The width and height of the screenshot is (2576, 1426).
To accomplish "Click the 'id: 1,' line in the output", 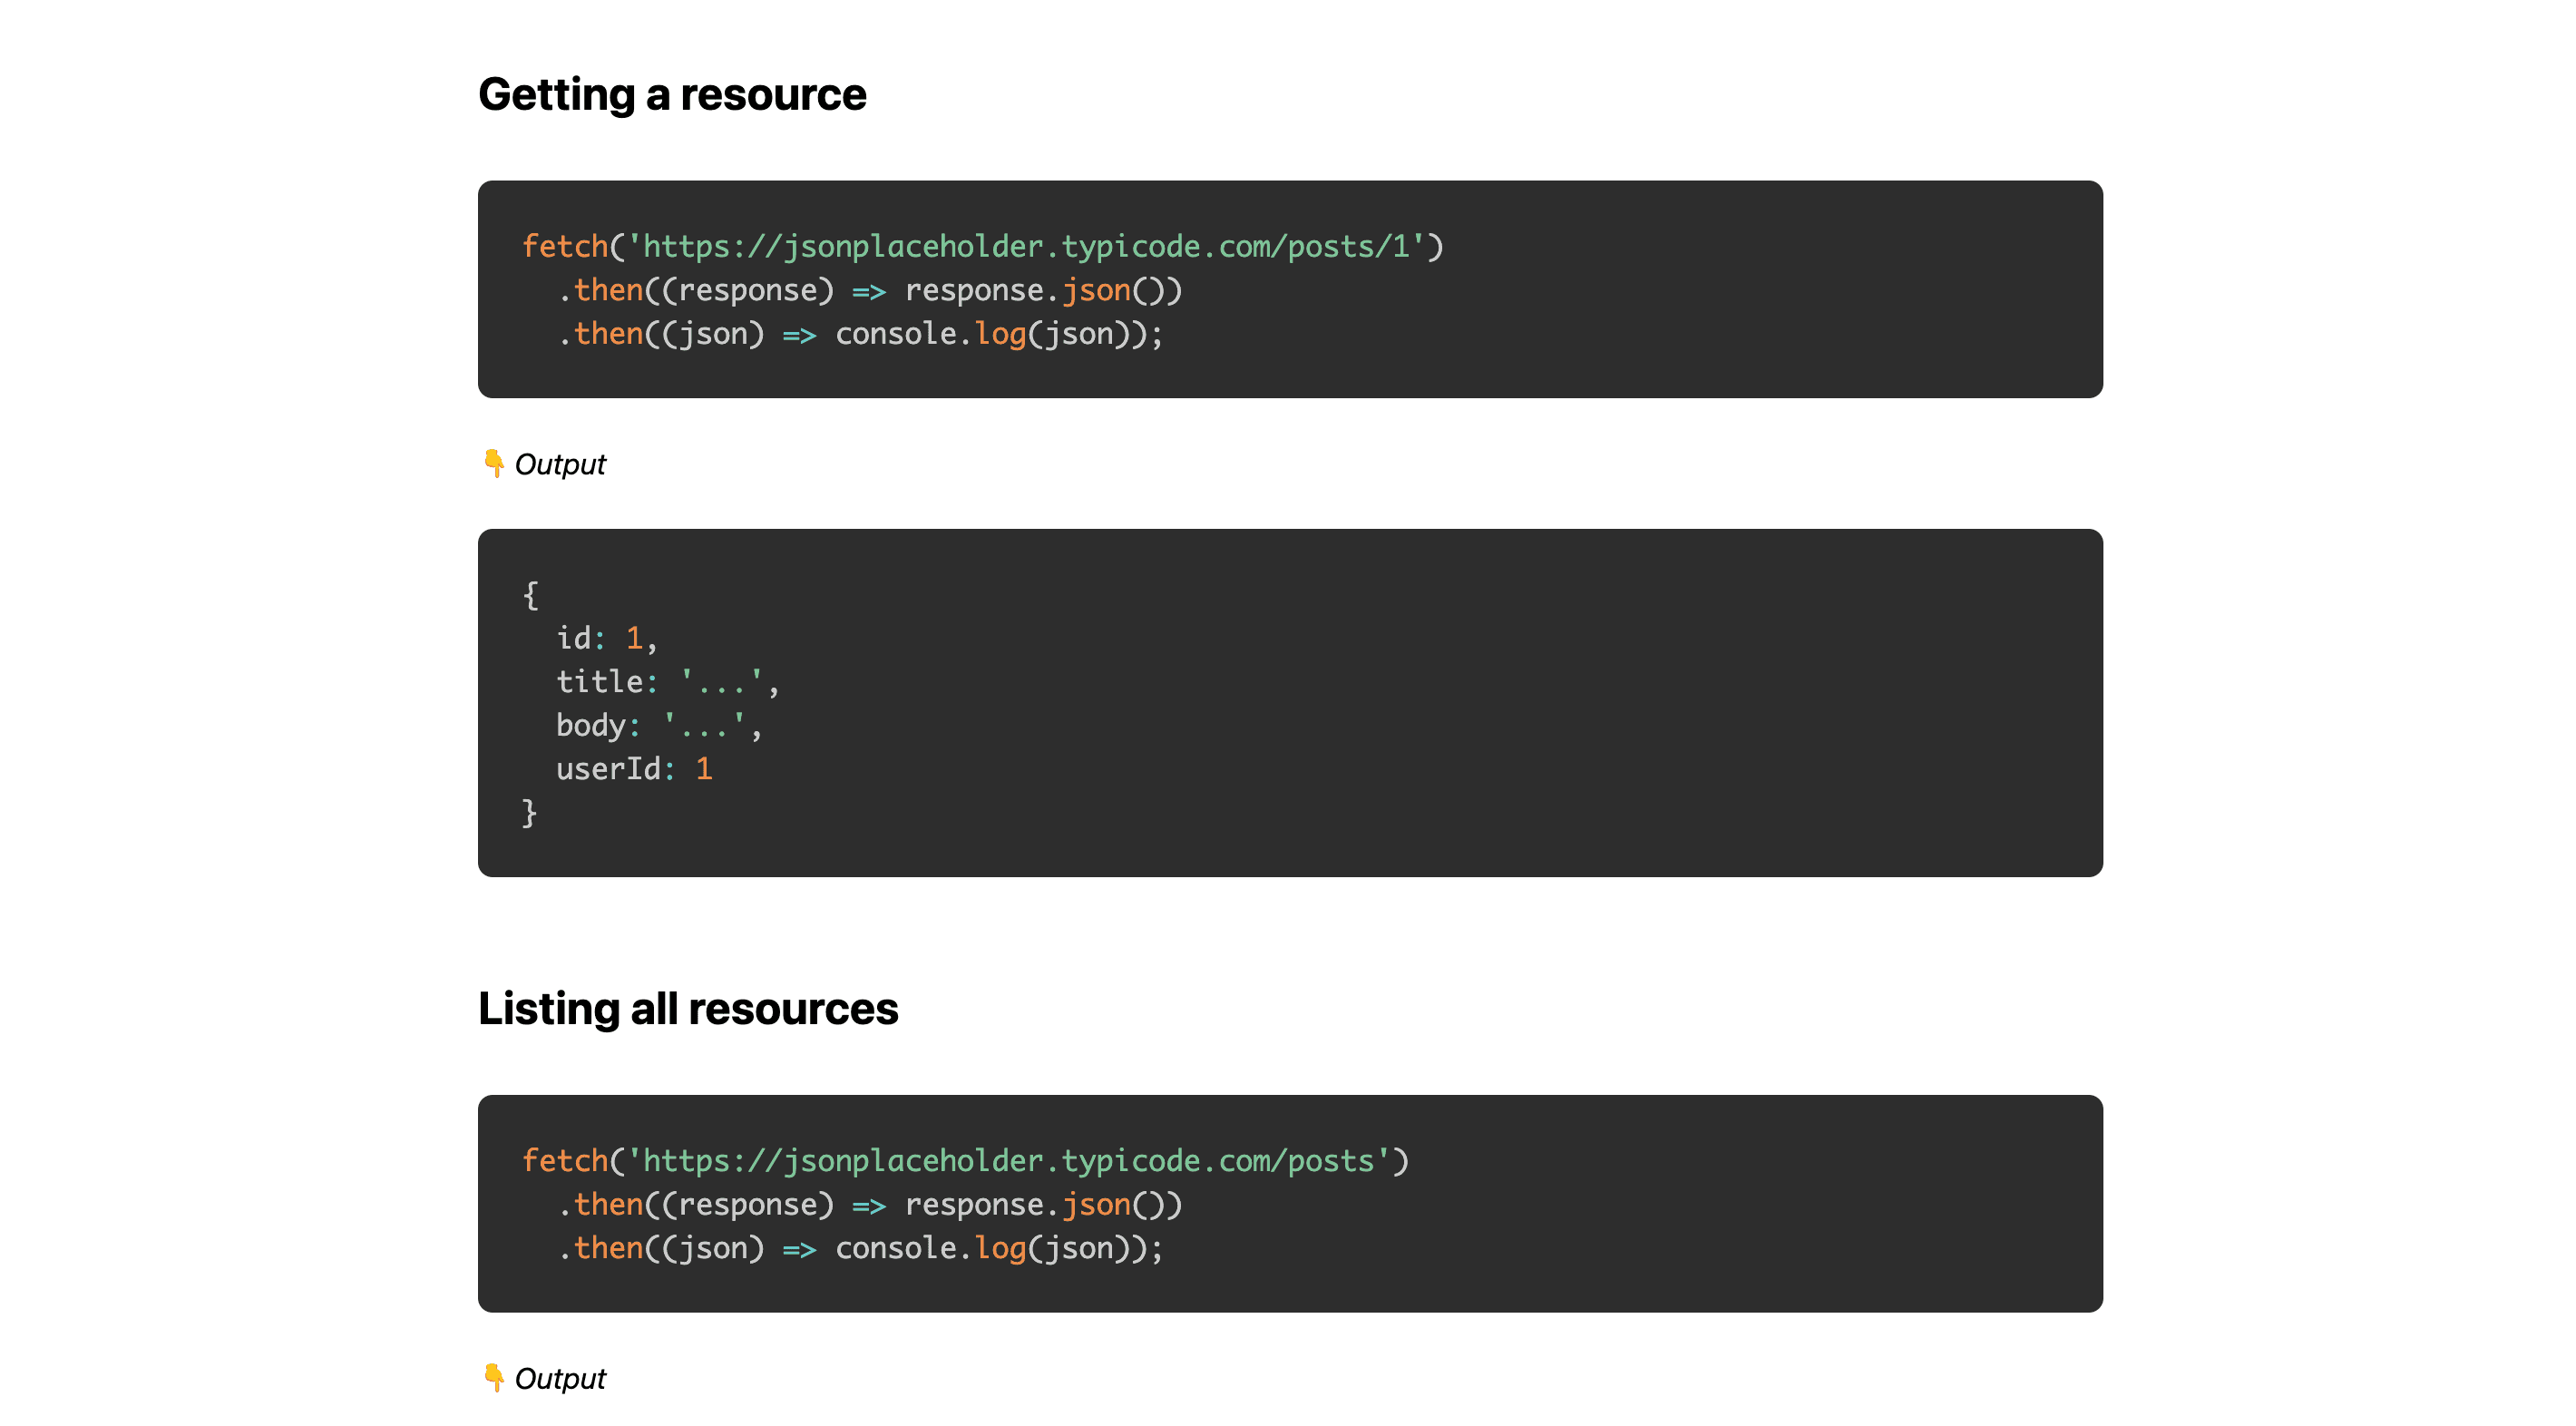I will [607, 638].
